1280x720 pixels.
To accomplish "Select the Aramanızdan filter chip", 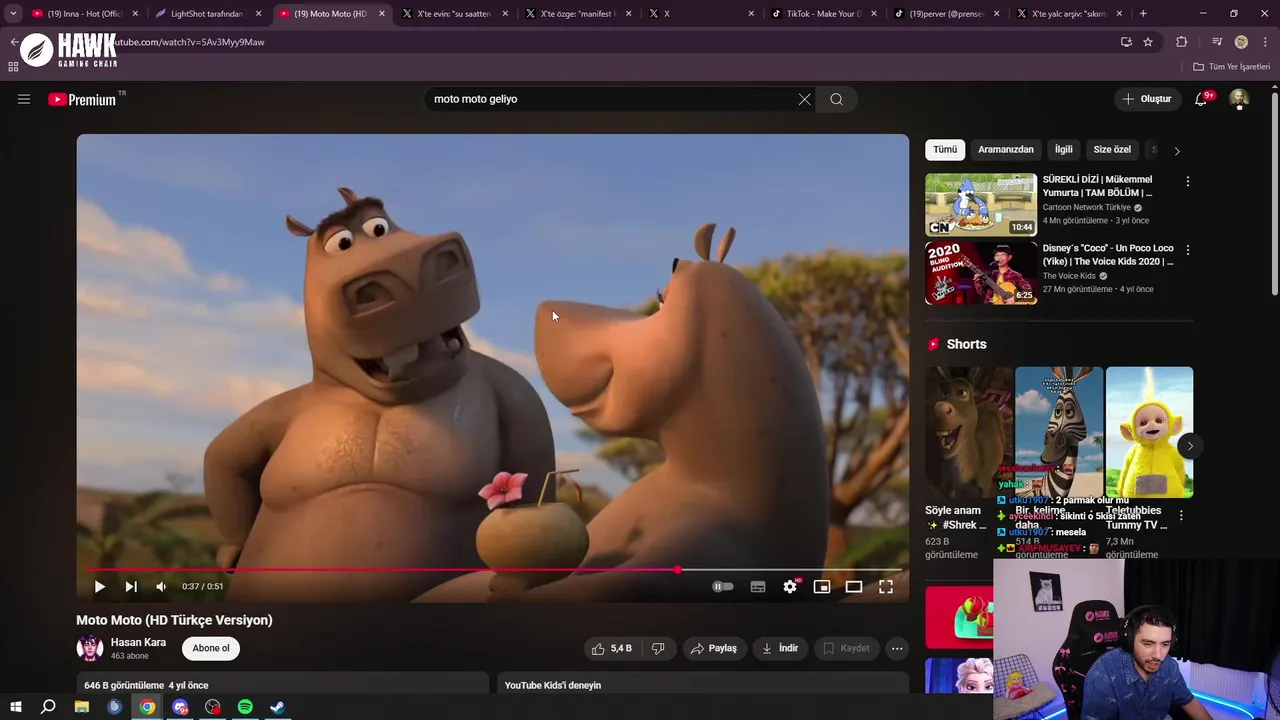I will pyautogui.click(x=1006, y=150).
